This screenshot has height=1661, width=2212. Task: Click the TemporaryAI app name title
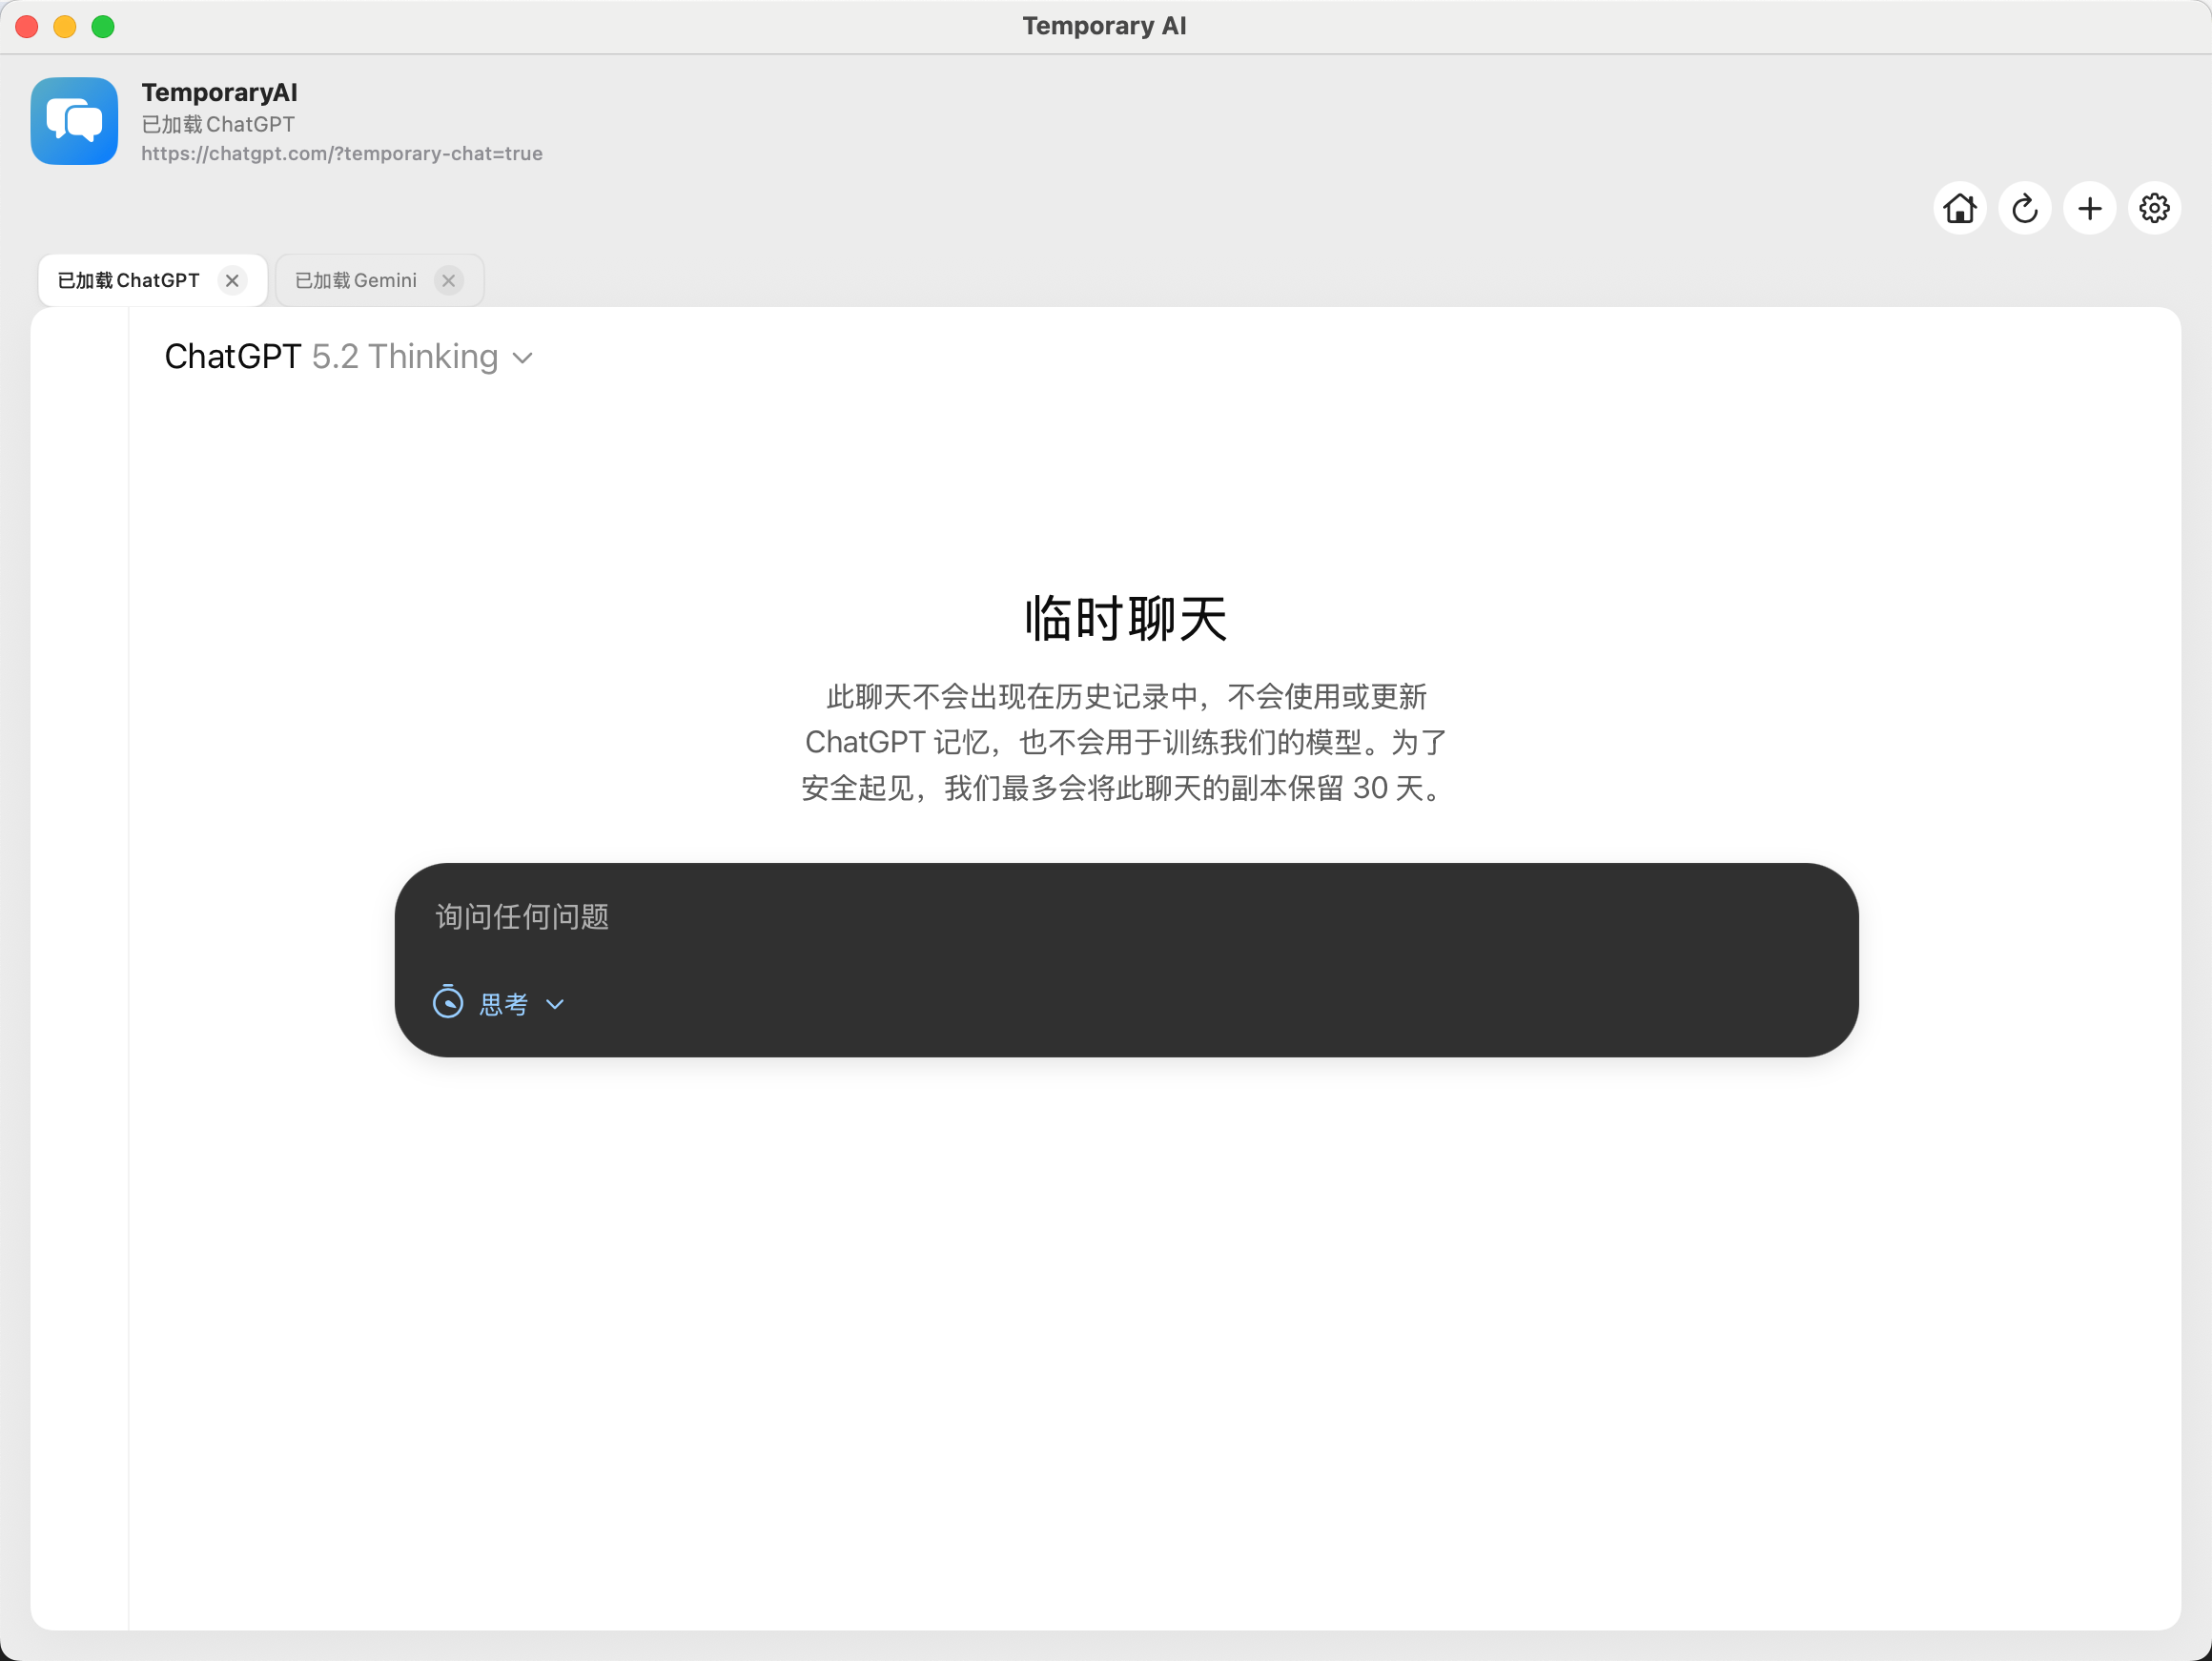(x=219, y=92)
